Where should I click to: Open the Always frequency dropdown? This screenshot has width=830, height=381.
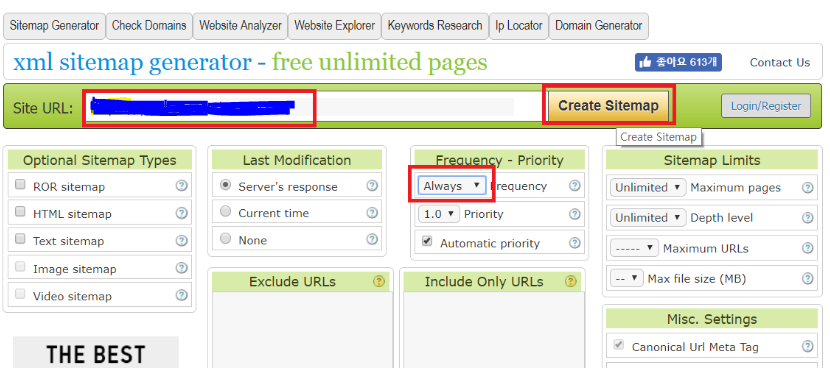coord(452,186)
